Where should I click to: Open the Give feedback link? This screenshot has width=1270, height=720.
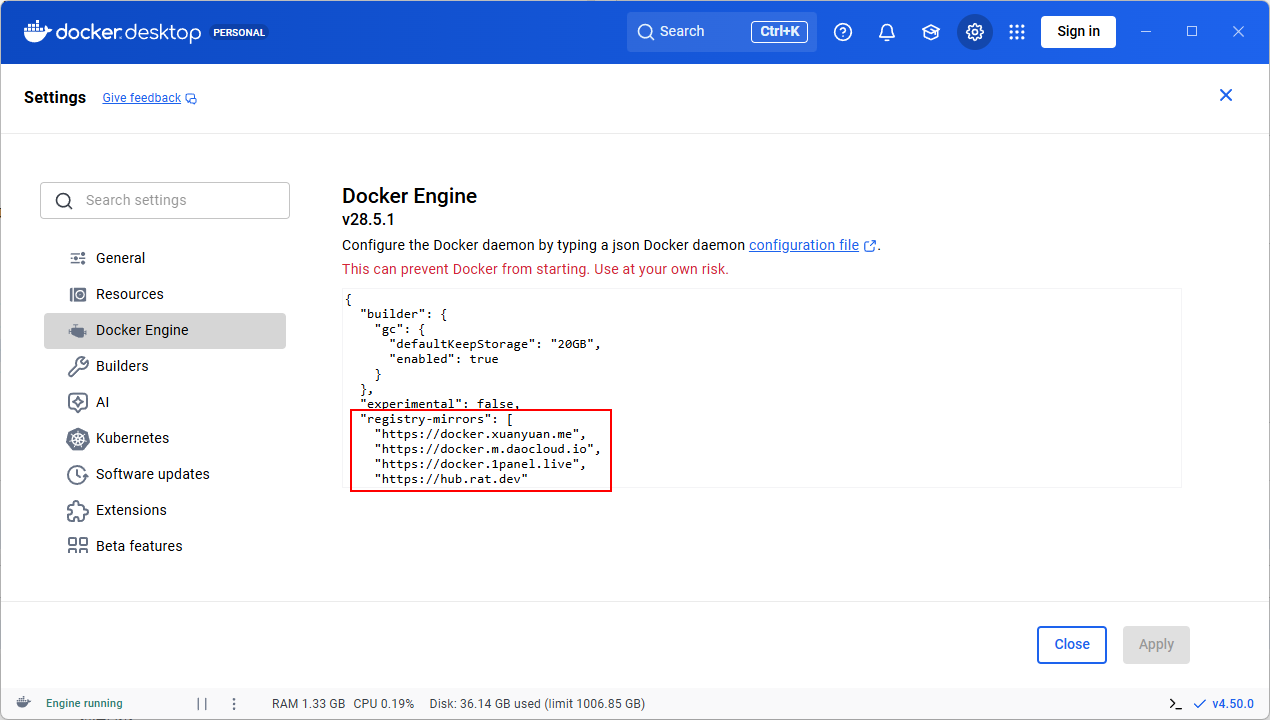(x=142, y=98)
